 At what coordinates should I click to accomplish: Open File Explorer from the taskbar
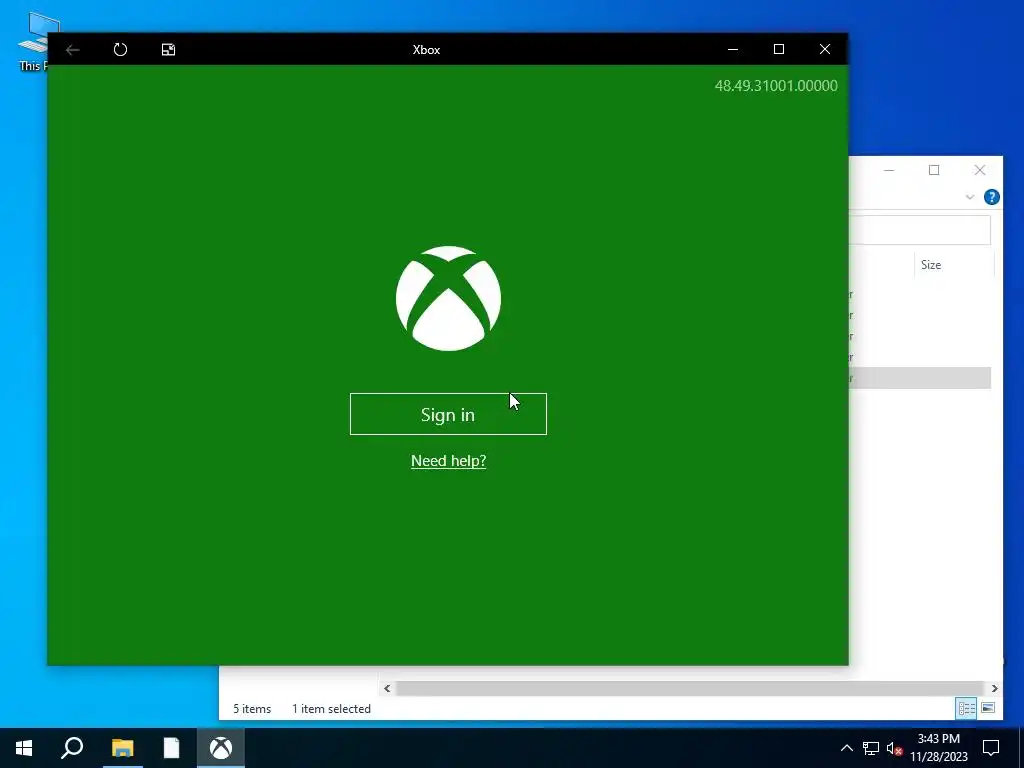point(122,748)
